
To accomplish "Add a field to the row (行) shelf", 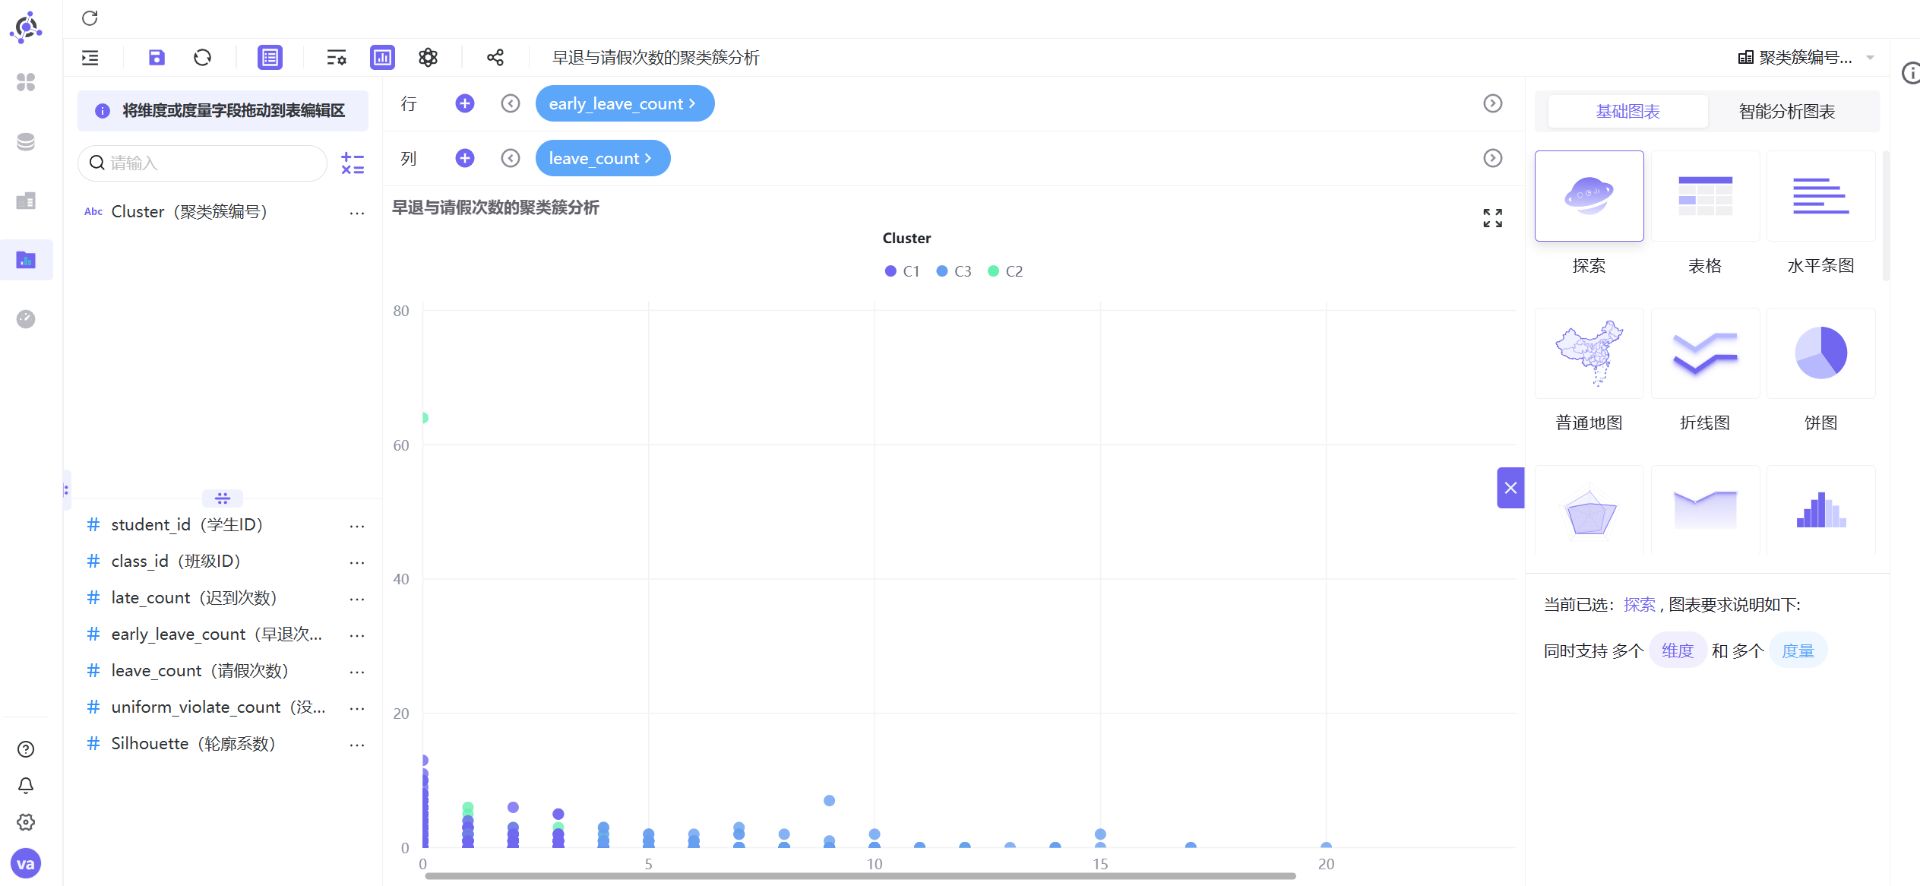I will (465, 104).
